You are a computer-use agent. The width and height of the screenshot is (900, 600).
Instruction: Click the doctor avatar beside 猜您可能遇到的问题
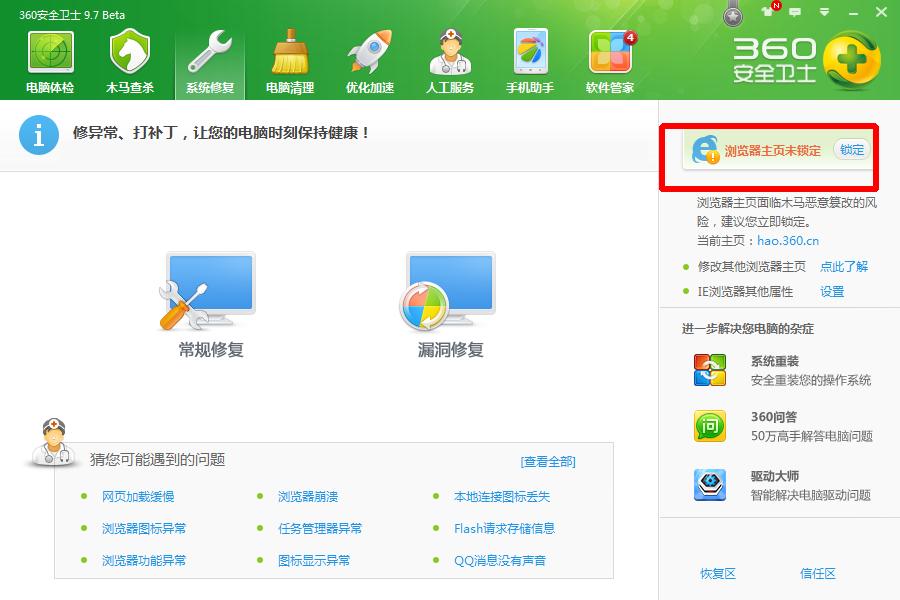tap(53, 442)
